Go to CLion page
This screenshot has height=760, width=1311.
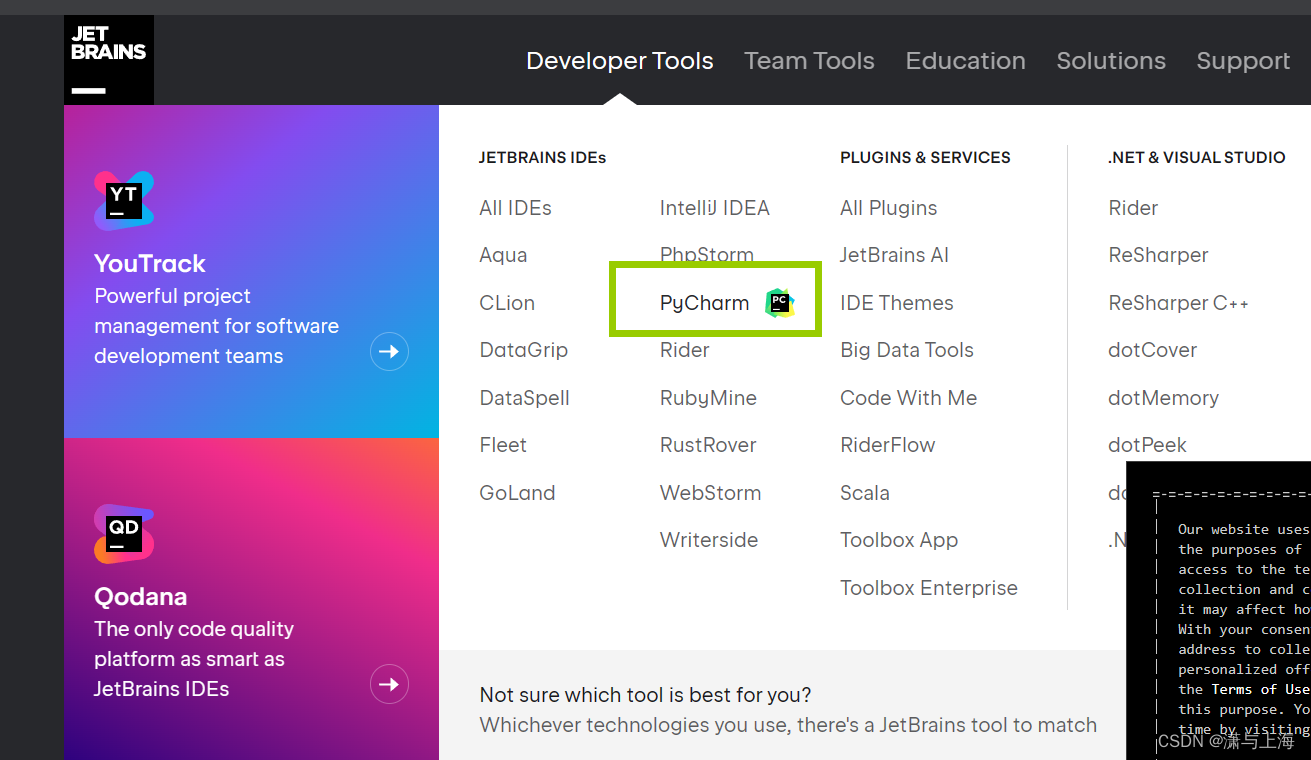point(507,303)
